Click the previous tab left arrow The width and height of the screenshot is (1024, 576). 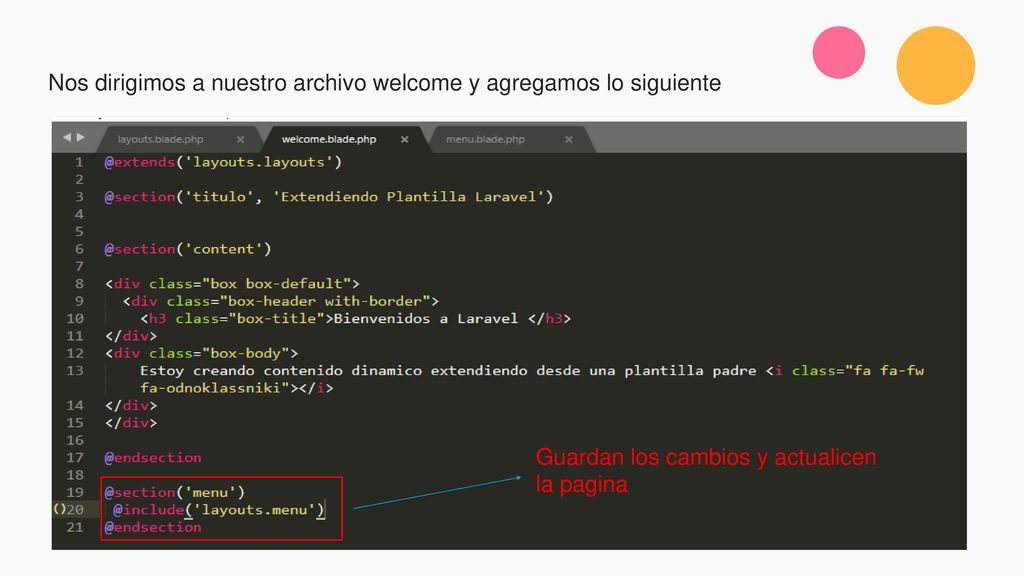pyautogui.click(x=67, y=137)
